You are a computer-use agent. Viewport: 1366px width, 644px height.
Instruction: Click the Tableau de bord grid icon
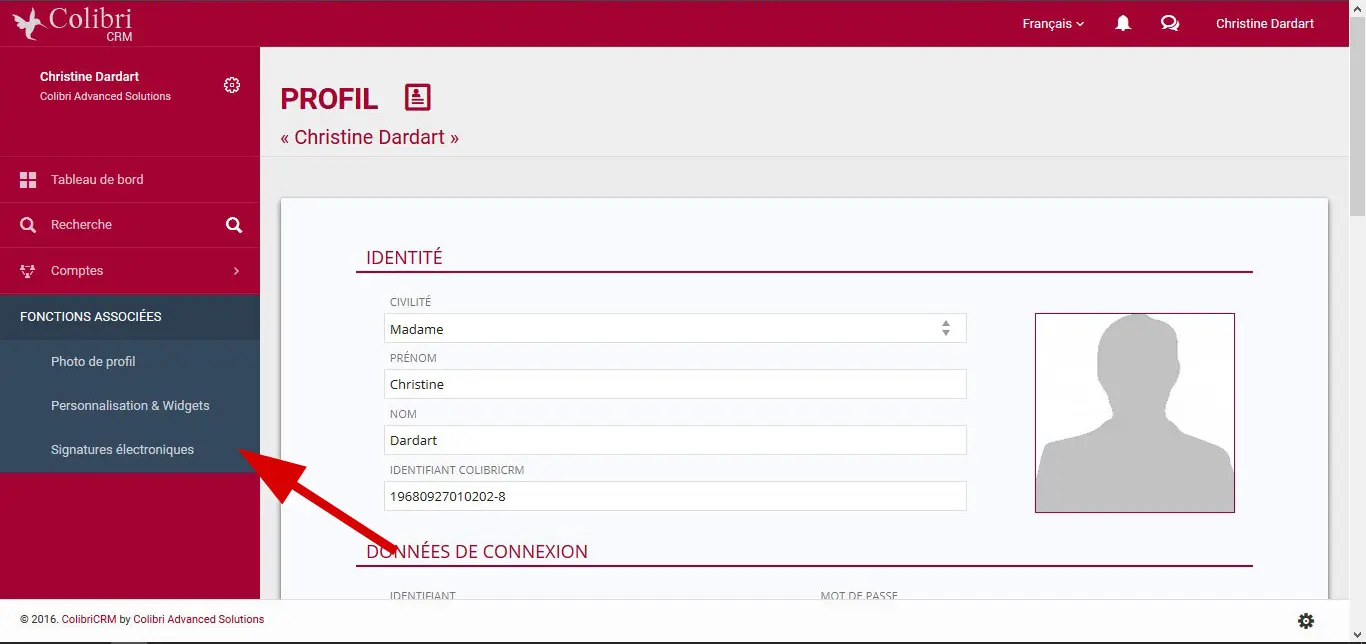[x=28, y=180]
